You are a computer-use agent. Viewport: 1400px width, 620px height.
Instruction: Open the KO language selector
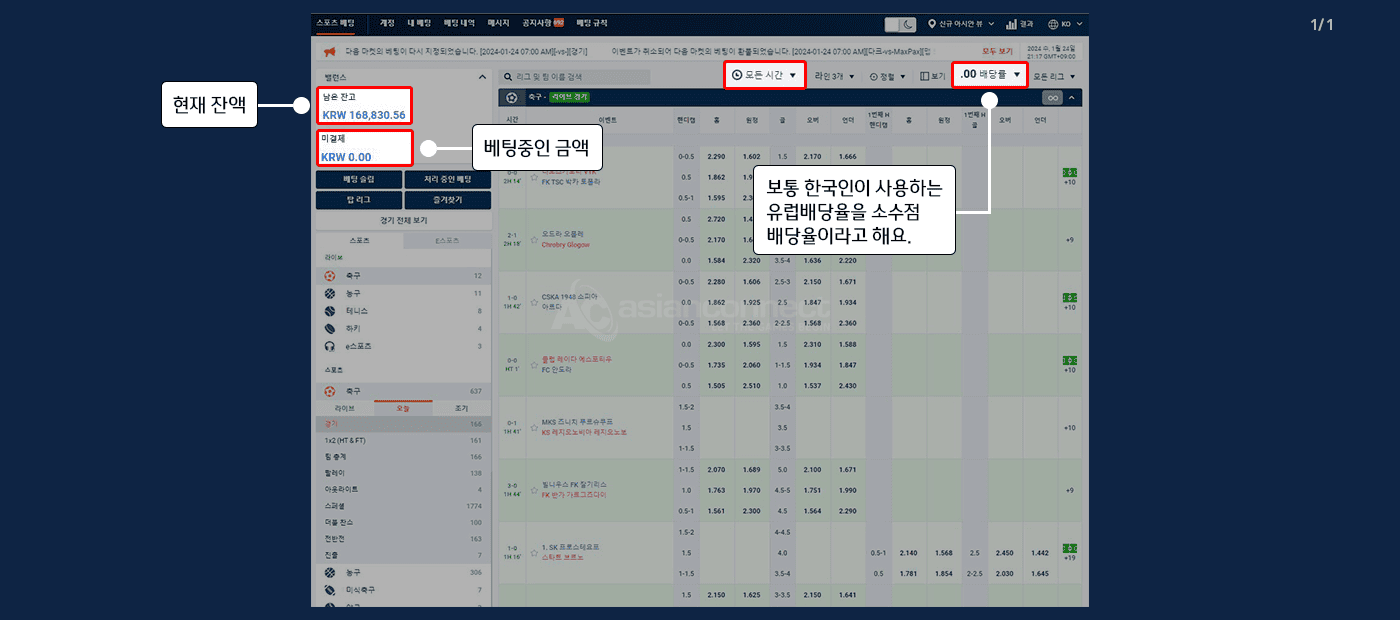pos(1065,24)
